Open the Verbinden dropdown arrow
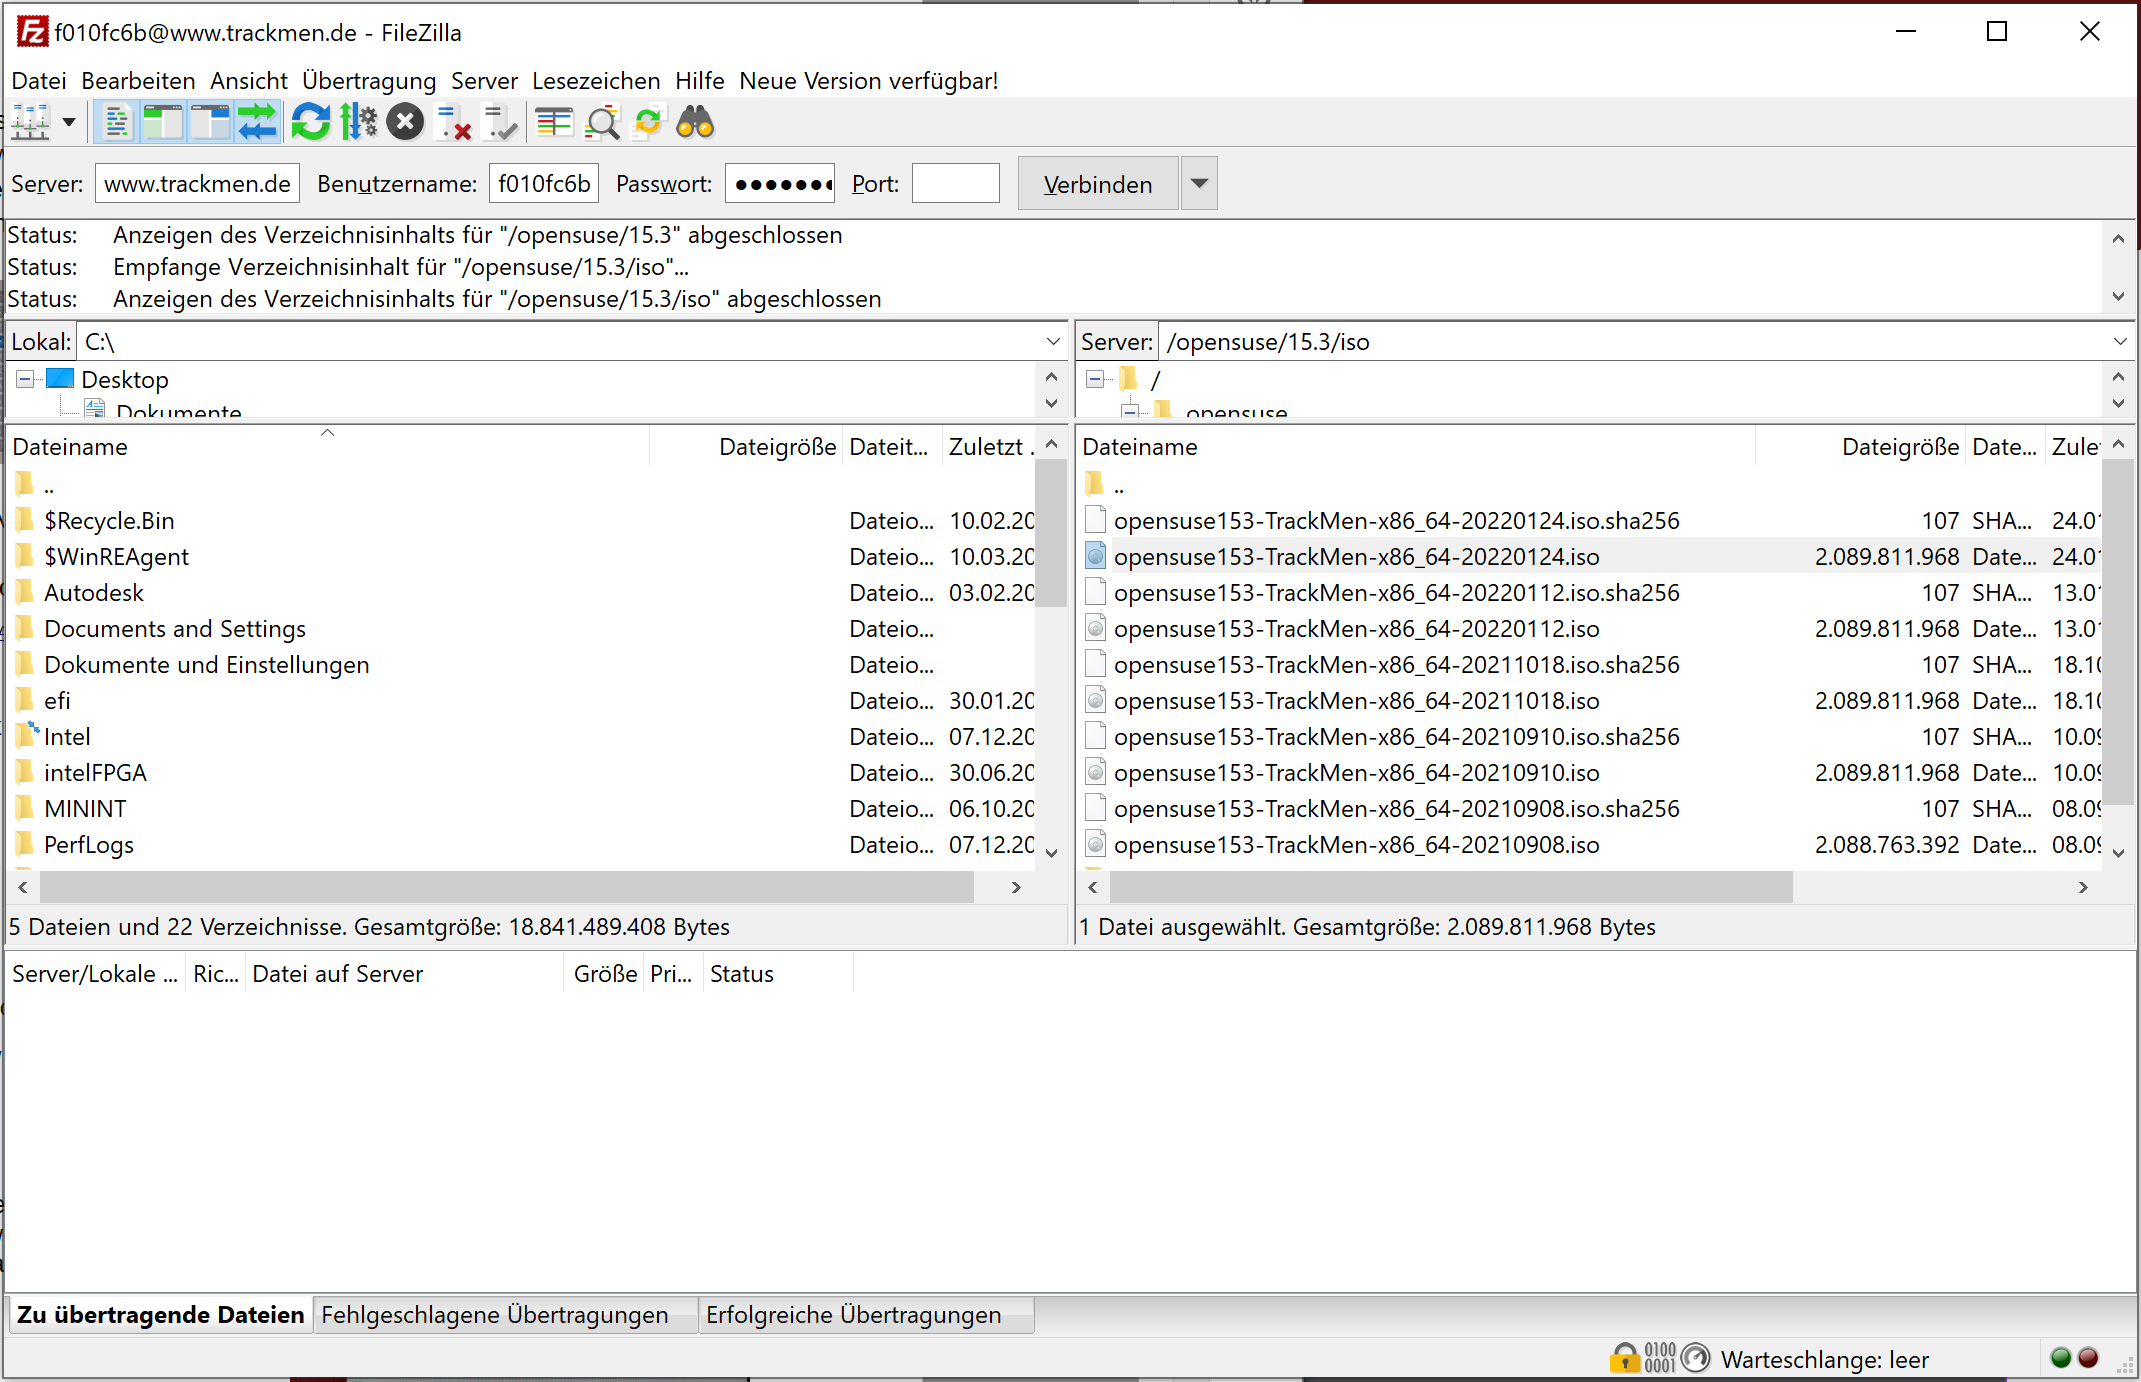This screenshot has height=1382, width=2141. click(1198, 183)
